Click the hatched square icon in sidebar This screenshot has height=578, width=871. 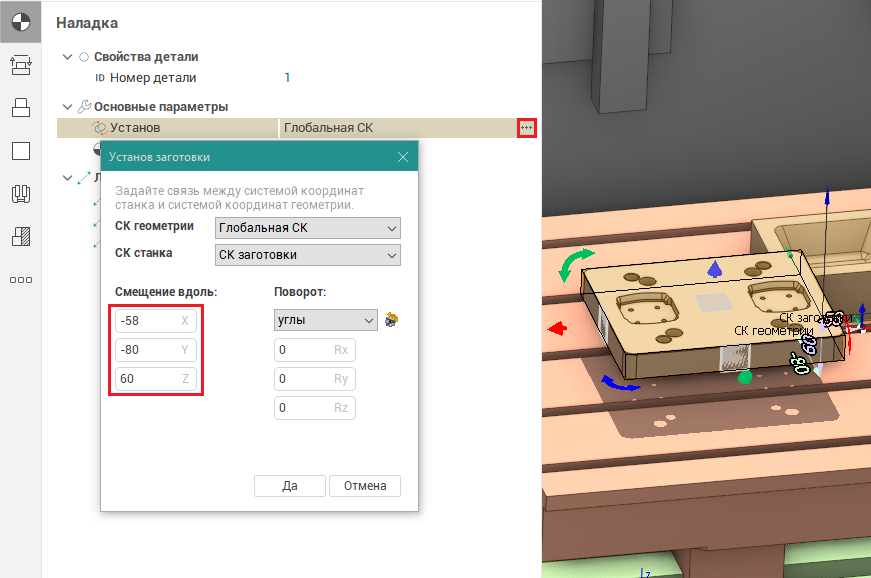21,237
